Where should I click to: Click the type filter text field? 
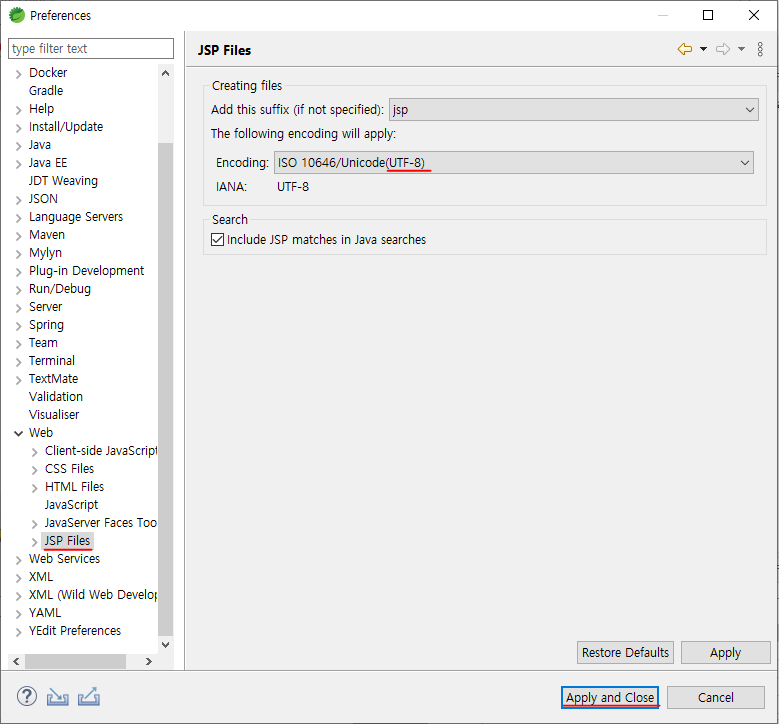pyautogui.click(x=91, y=48)
